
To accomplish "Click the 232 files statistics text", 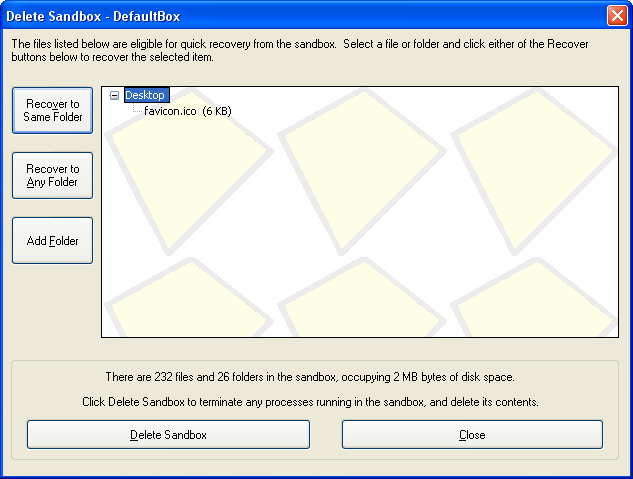I will tap(310, 377).
